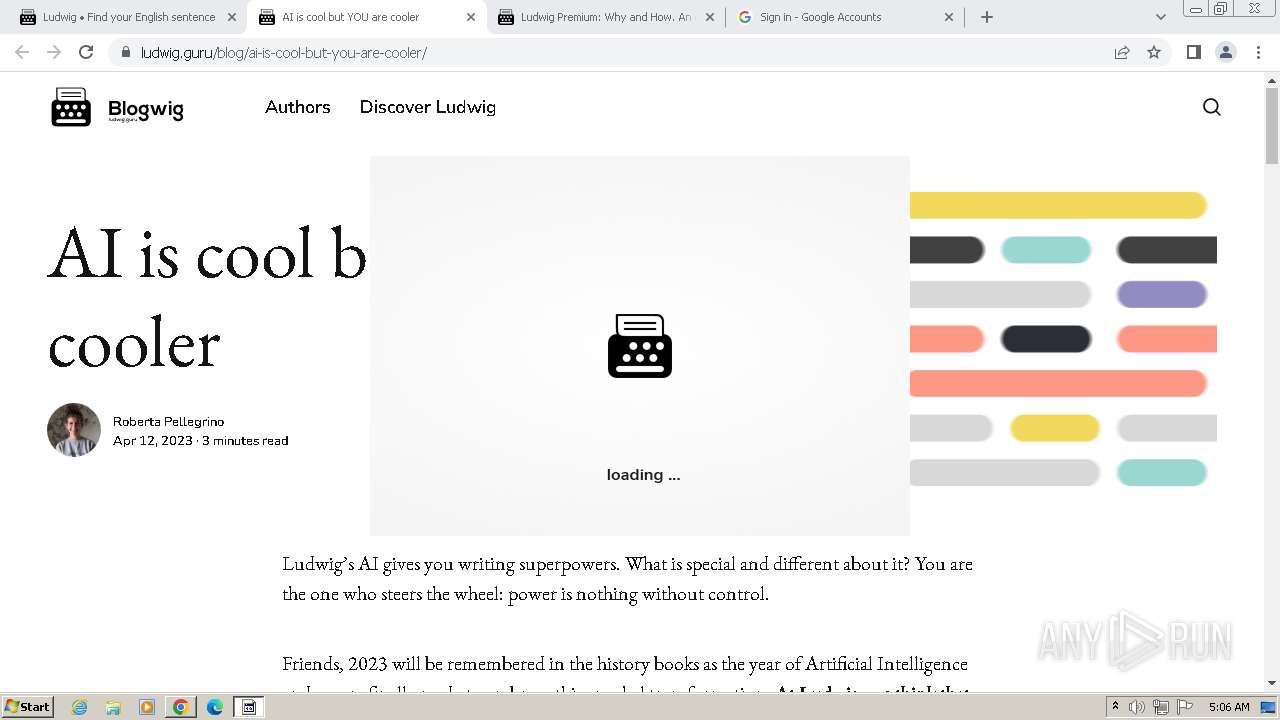
Task: Open the article hero image with colored bars
Action: (x=1063, y=340)
